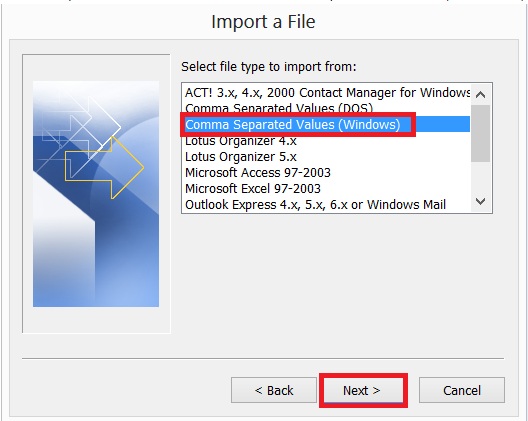Image resolution: width=528 pixels, height=421 pixels.
Task: Click the "Select file type to import from" label
Action: (269, 67)
